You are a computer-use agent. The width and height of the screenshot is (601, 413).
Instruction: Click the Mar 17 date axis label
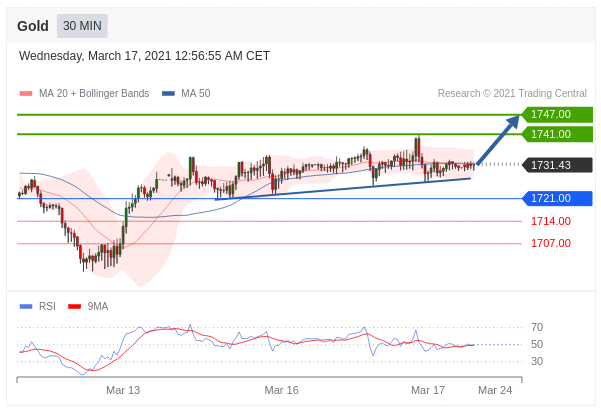[428, 390]
